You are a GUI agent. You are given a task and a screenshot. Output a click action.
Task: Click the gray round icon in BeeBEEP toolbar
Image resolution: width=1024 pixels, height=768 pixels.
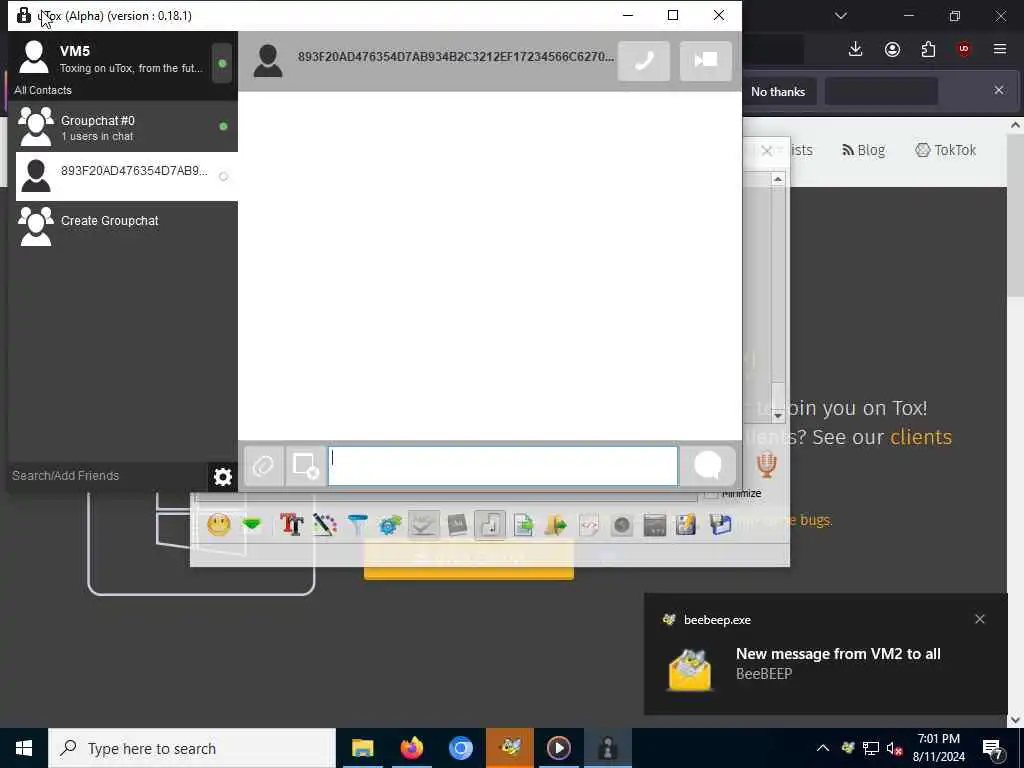point(622,525)
